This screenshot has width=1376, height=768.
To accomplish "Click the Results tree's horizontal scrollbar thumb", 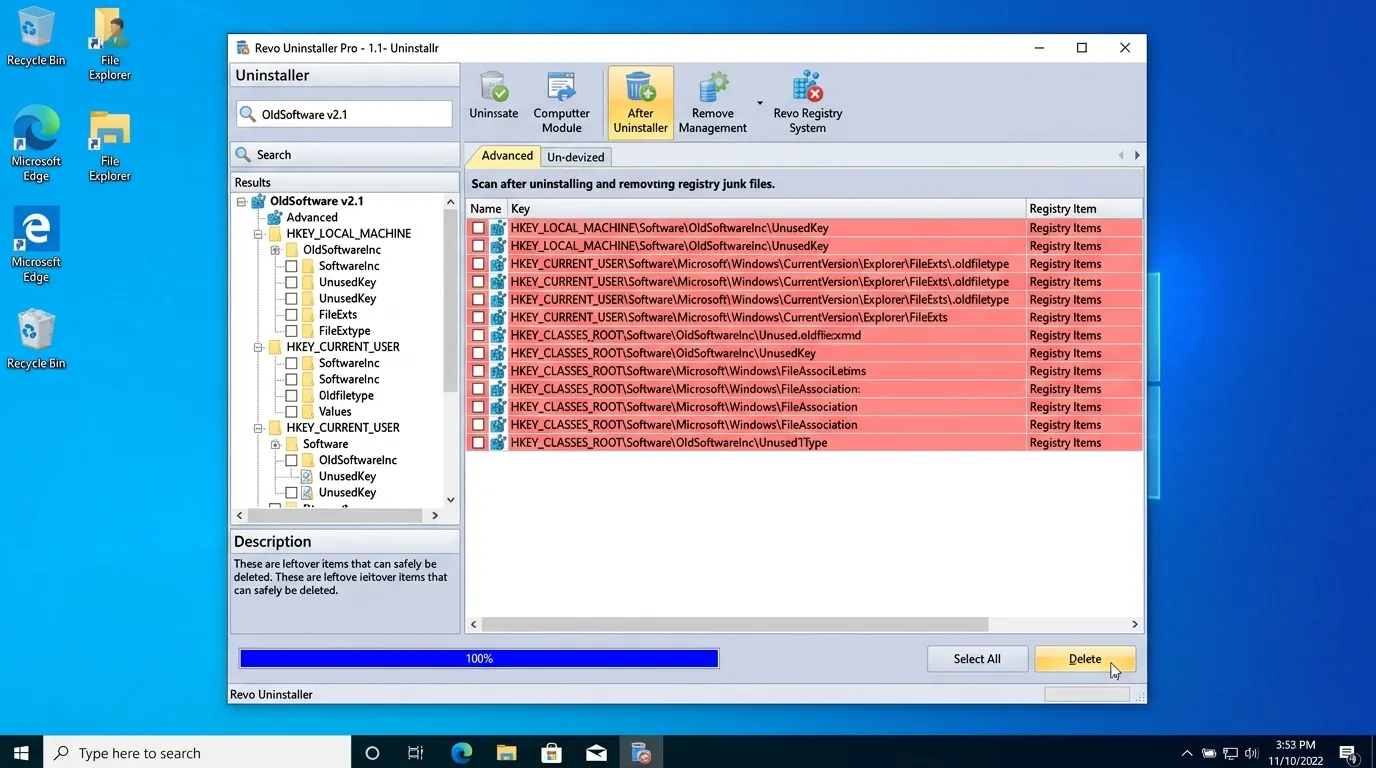I will point(334,515).
